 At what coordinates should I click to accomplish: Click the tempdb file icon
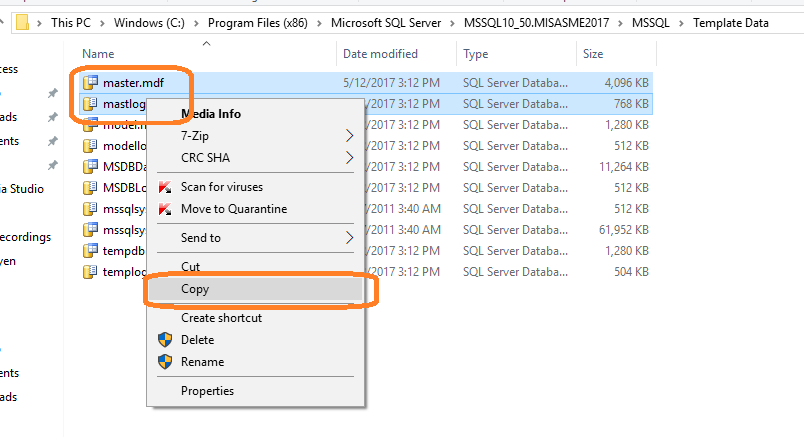pyautogui.click(x=90, y=250)
